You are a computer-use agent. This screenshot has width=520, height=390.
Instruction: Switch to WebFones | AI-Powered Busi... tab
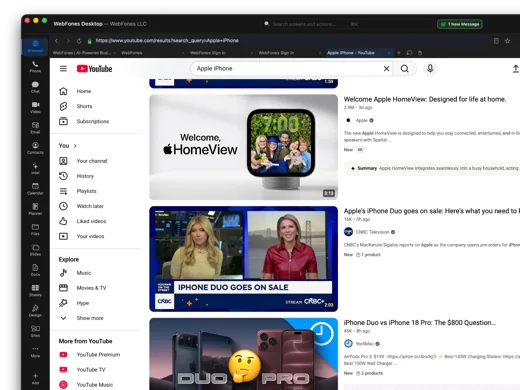click(x=84, y=53)
